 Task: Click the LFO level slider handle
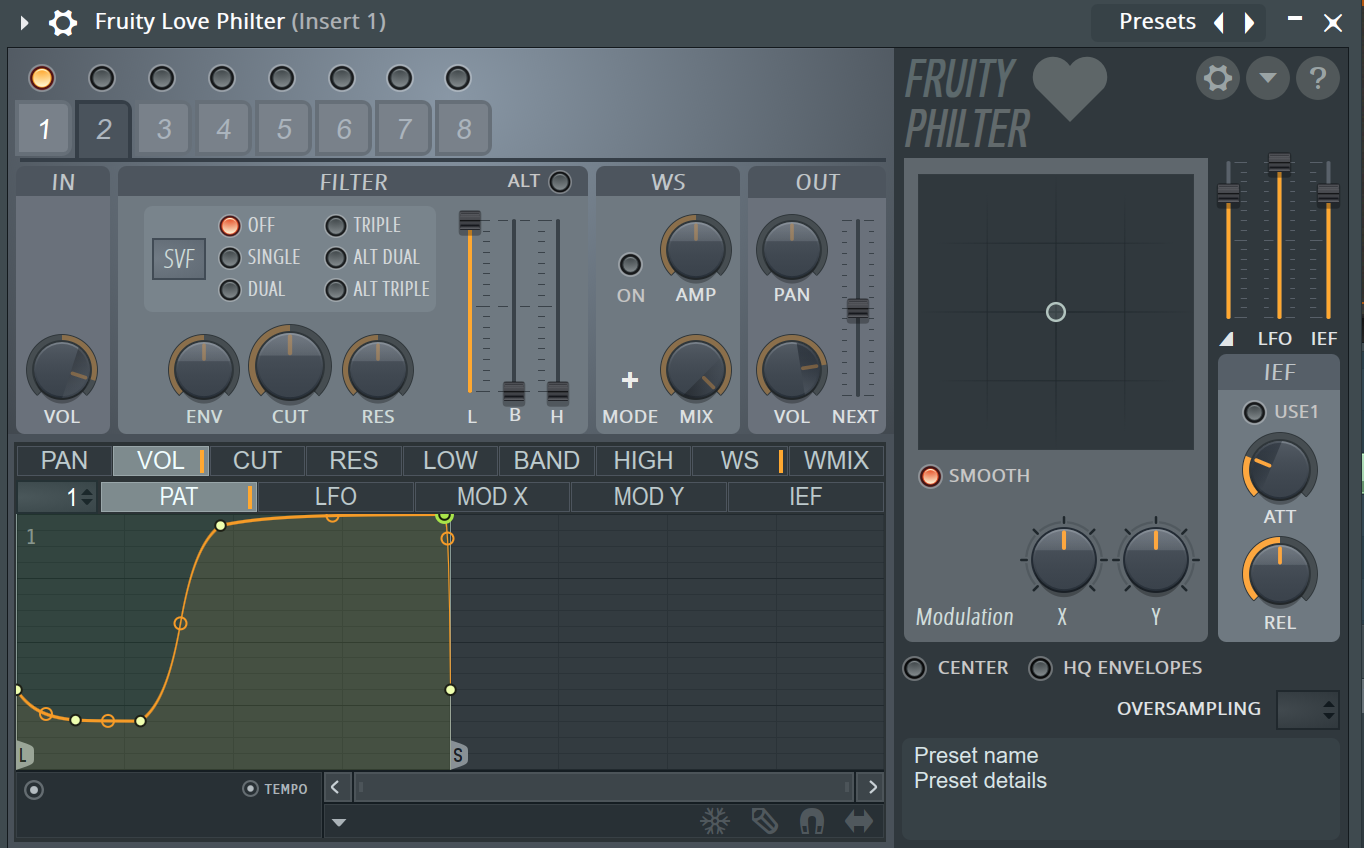click(x=1279, y=165)
